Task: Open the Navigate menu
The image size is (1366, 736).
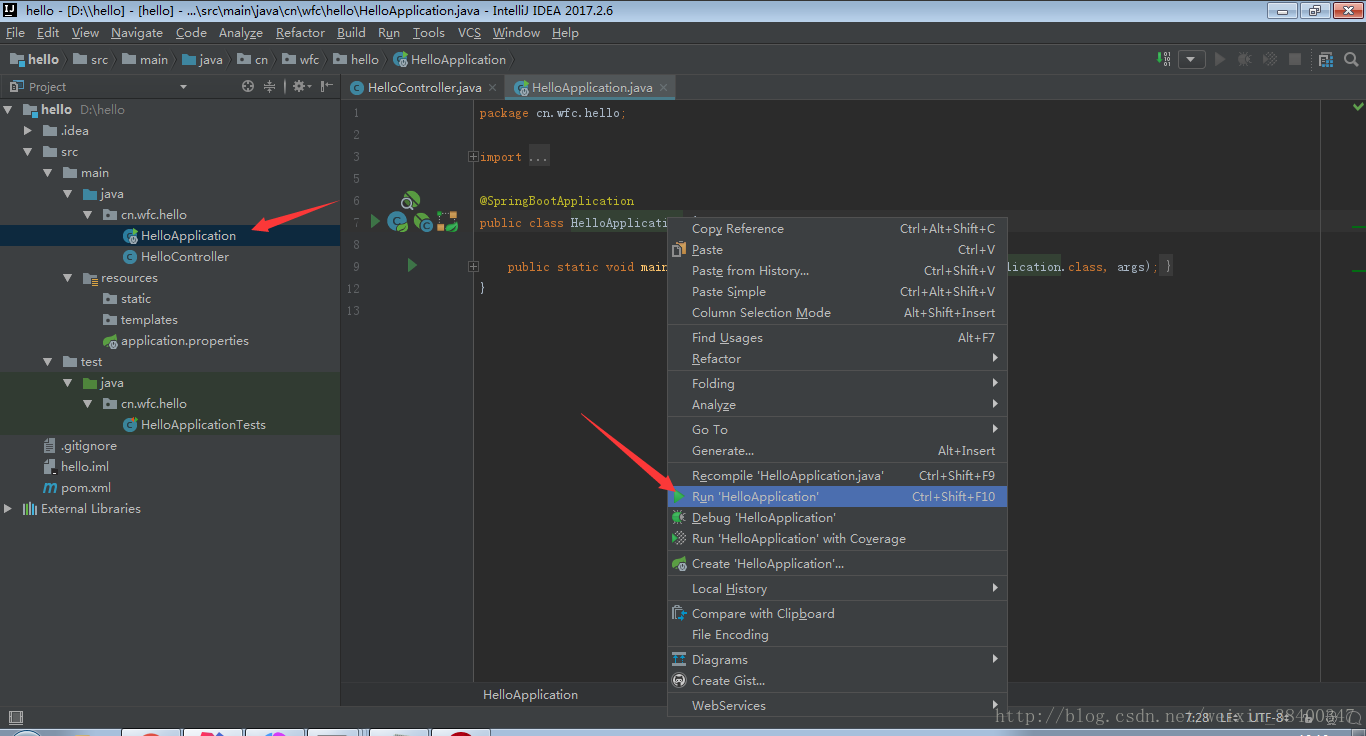Action: coord(137,33)
